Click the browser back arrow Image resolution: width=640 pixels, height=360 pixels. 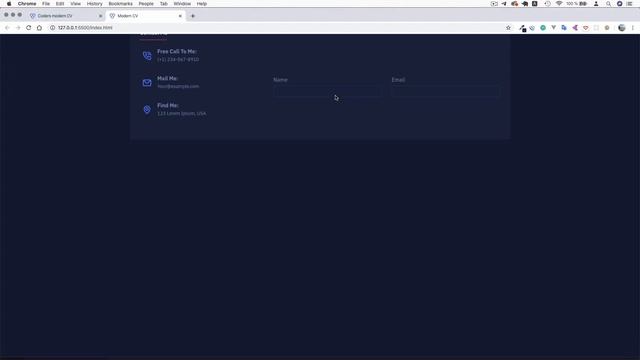point(7,28)
